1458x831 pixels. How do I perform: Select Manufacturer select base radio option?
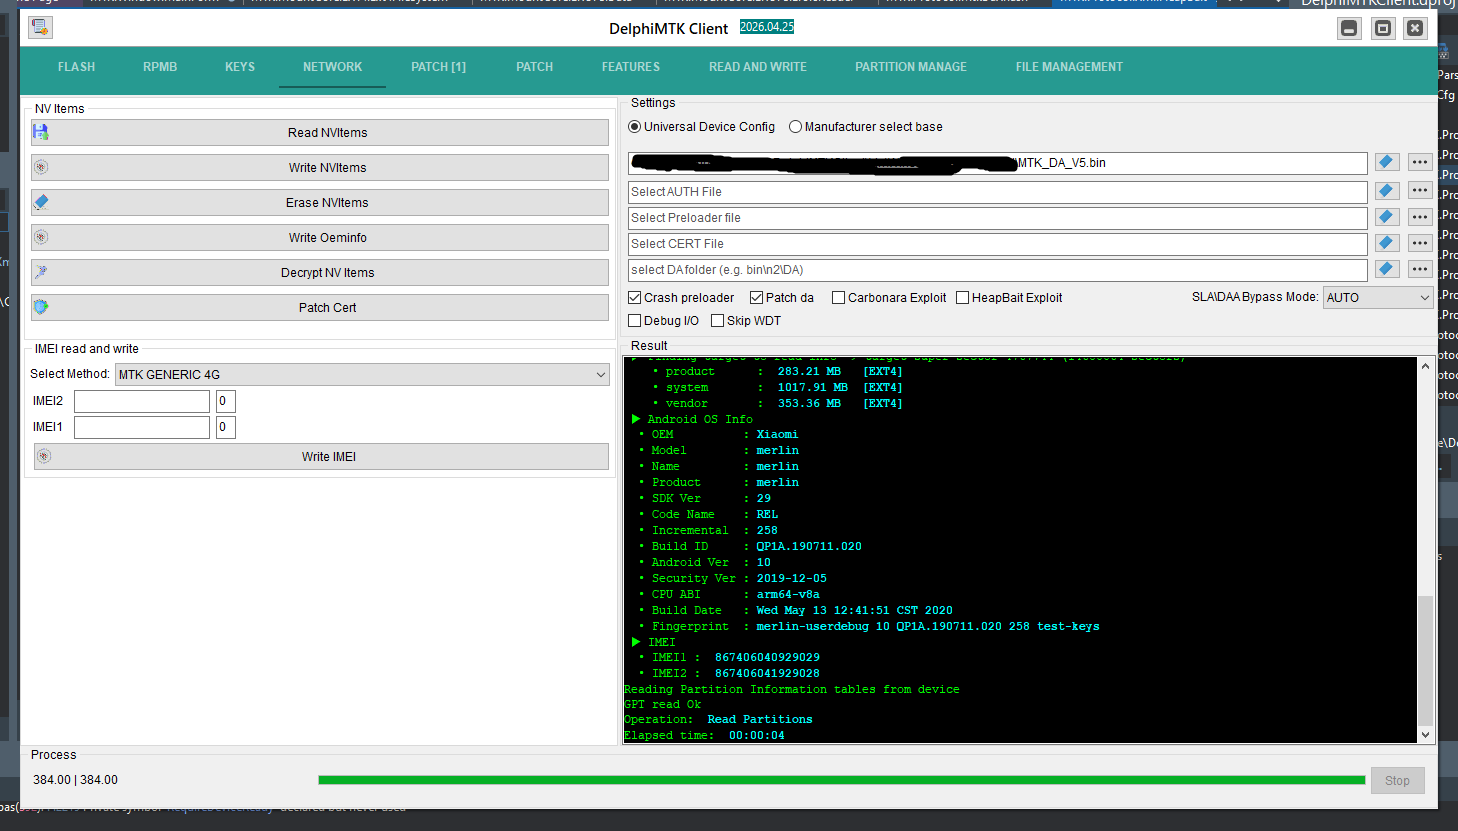tap(796, 127)
